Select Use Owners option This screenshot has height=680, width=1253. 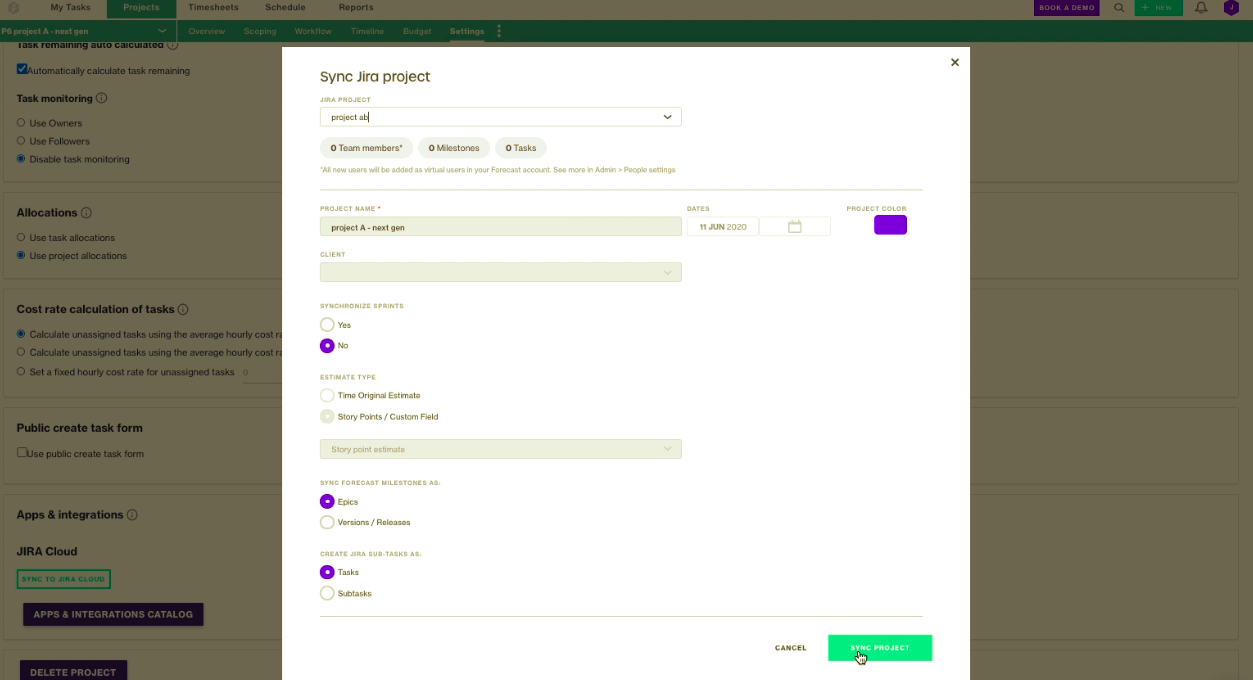(x=21, y=123)
